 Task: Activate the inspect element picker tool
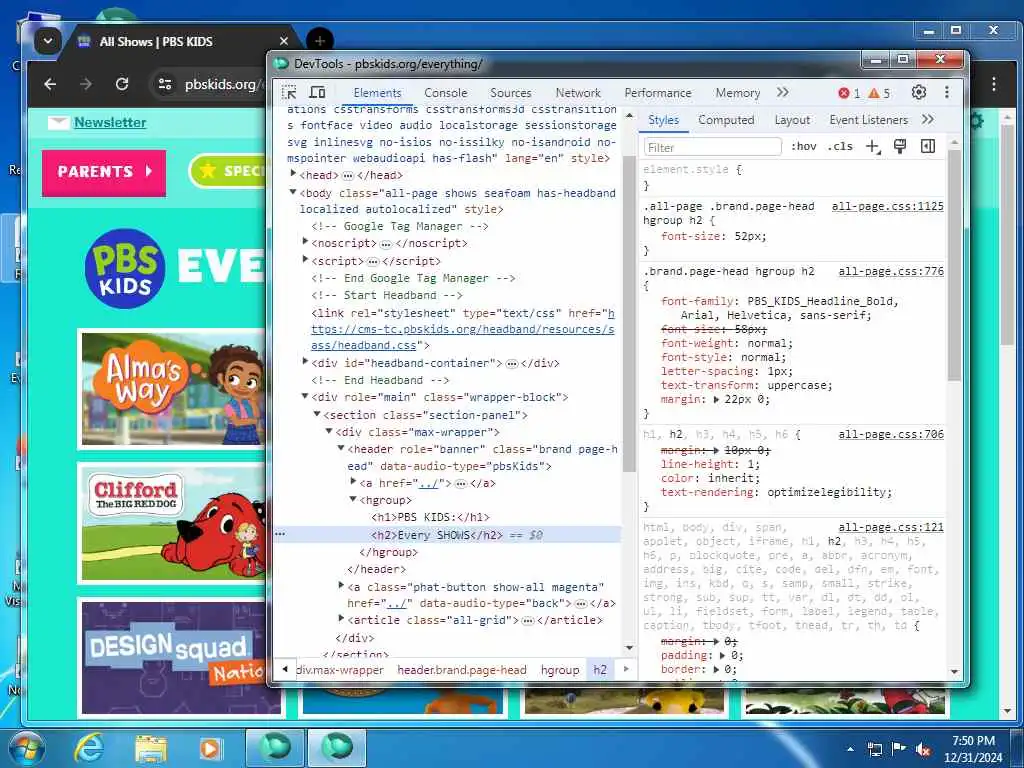tap(289, 92)
